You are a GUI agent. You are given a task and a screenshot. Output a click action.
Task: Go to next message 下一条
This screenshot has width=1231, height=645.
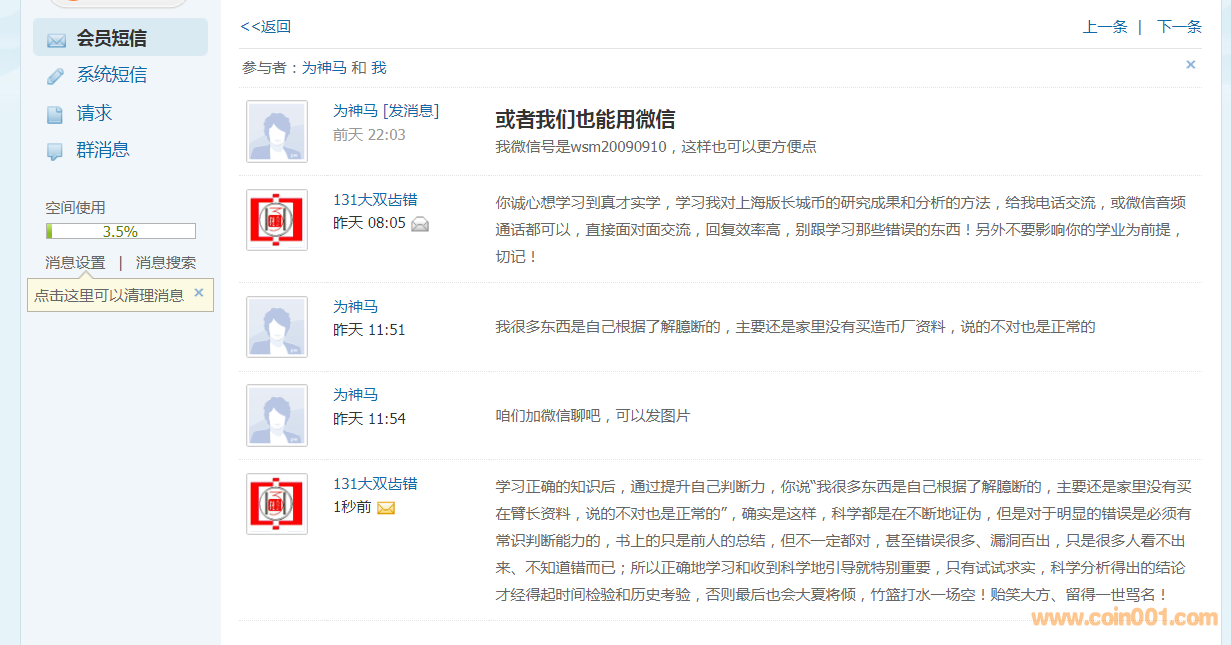(1179, 27)
